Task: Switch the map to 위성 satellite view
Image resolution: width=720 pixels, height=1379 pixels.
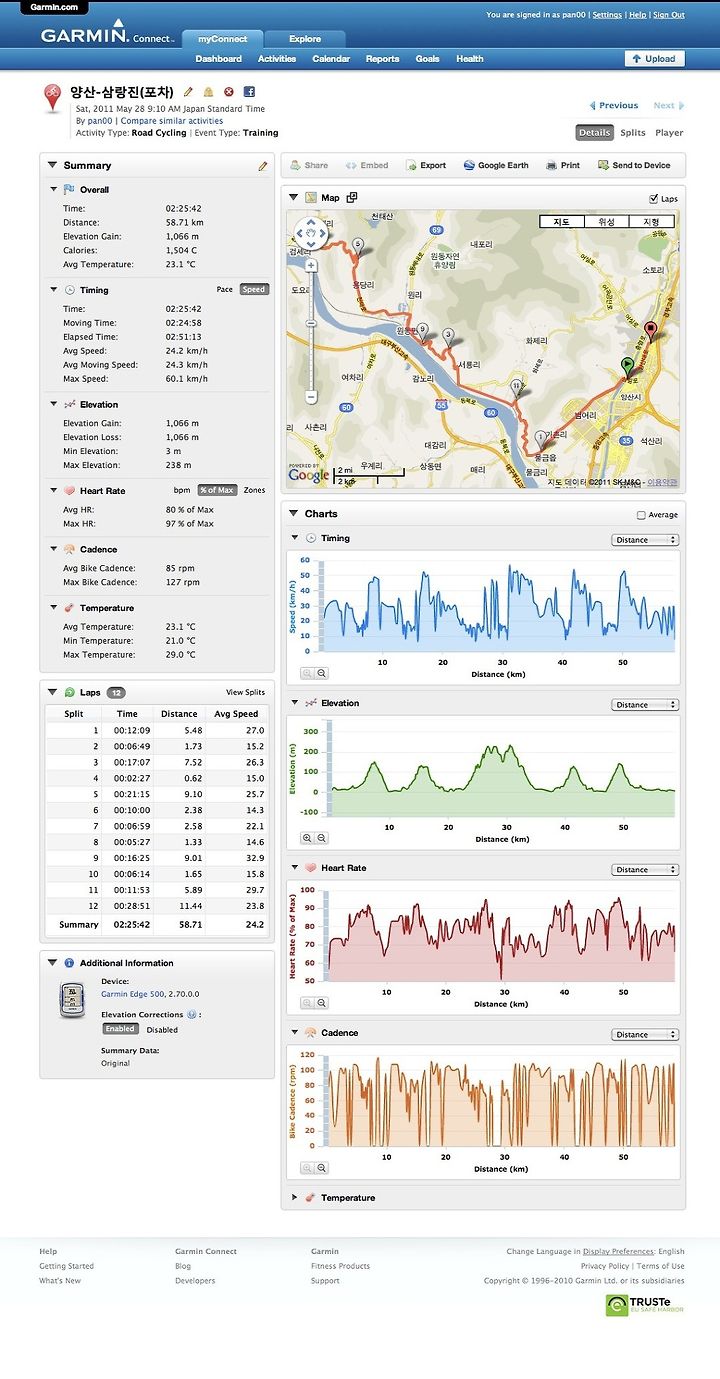Action: point(606,222)
